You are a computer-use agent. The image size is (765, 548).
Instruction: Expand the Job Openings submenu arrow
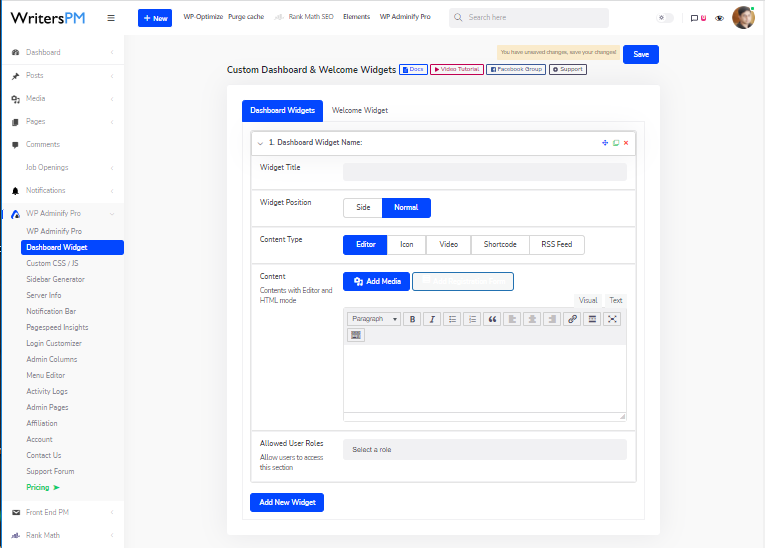112,168
